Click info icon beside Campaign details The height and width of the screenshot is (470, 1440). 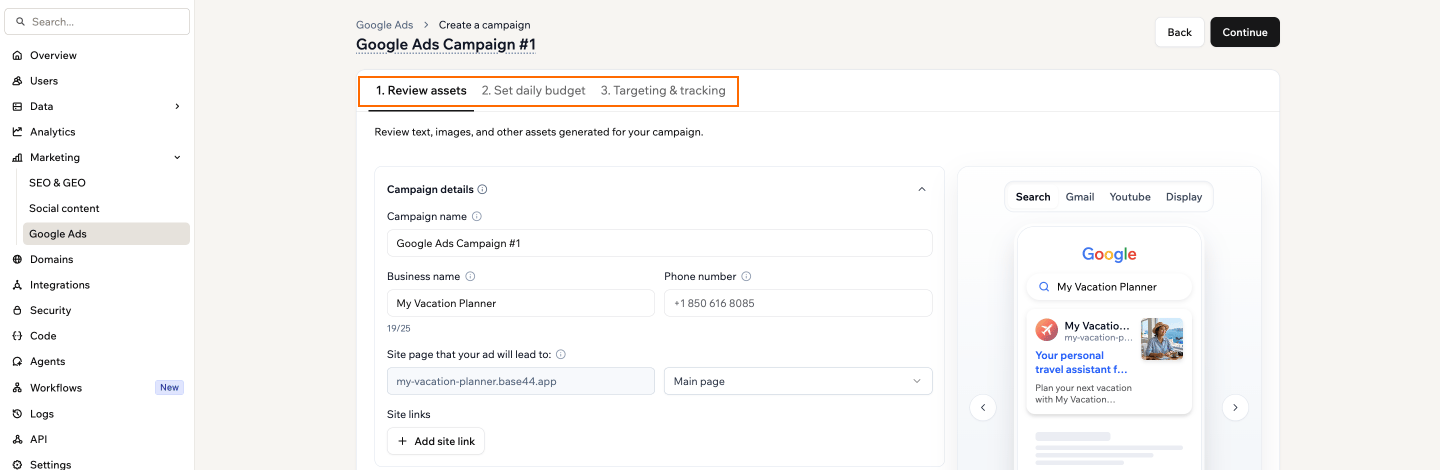[482, 189]
